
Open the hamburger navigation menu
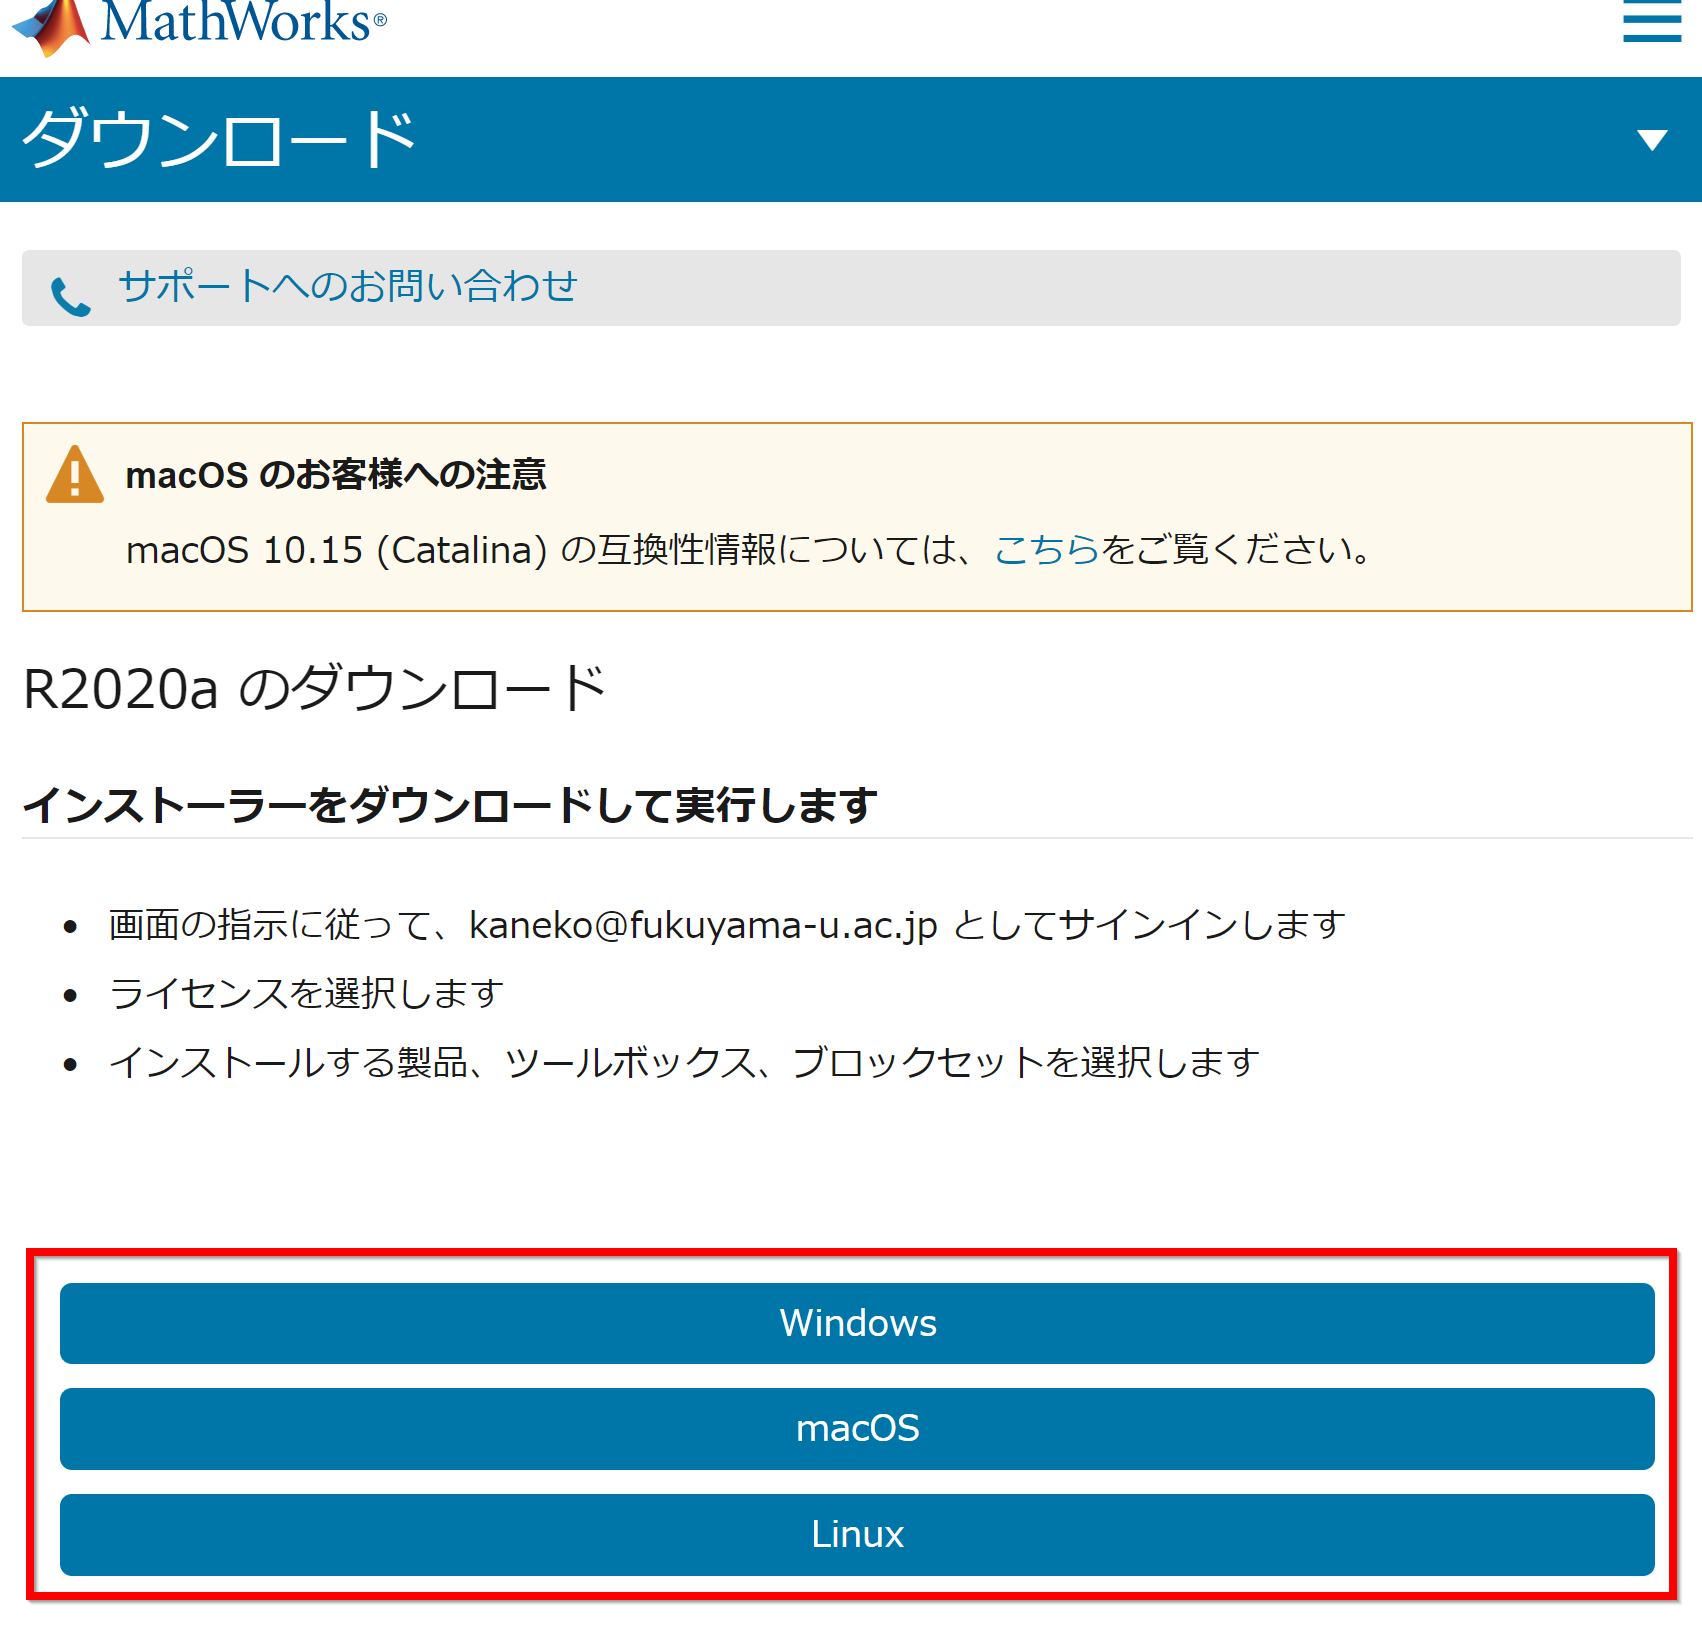tap(1651, 20)
